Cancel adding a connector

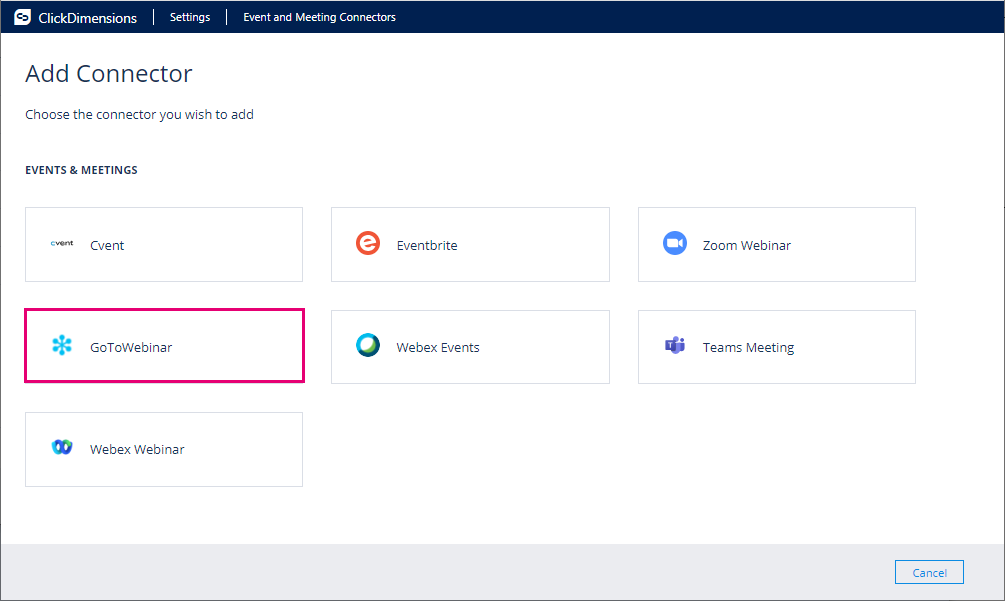pyautogui.click(x=929, y=572)
